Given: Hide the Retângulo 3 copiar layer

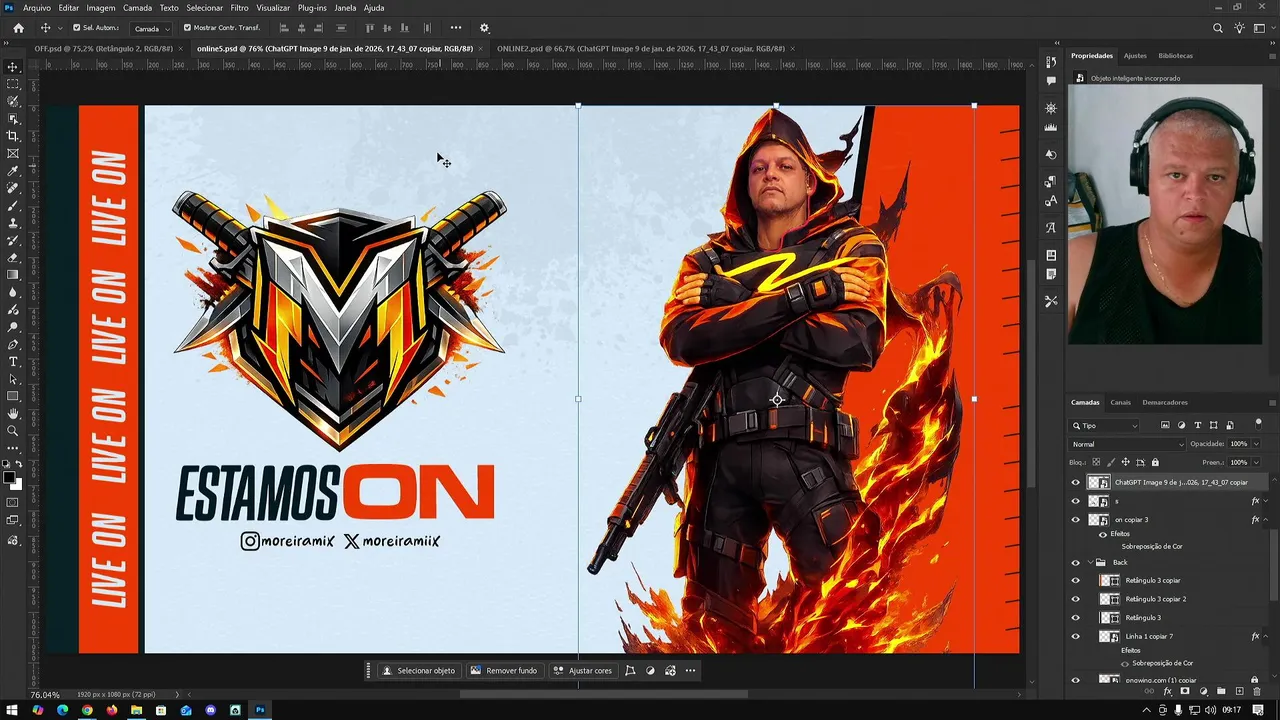Looking at the screenshot, I should pos(1076,580).
